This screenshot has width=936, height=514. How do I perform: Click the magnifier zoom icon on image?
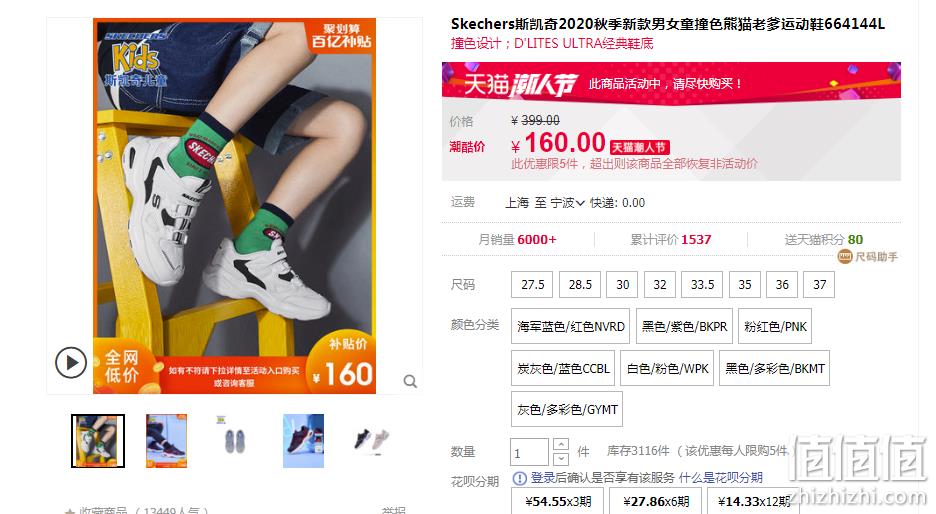410,381
